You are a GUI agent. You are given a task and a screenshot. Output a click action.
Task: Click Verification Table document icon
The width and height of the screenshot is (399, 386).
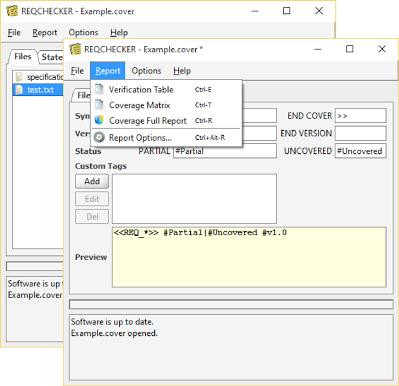click(99, 89)
